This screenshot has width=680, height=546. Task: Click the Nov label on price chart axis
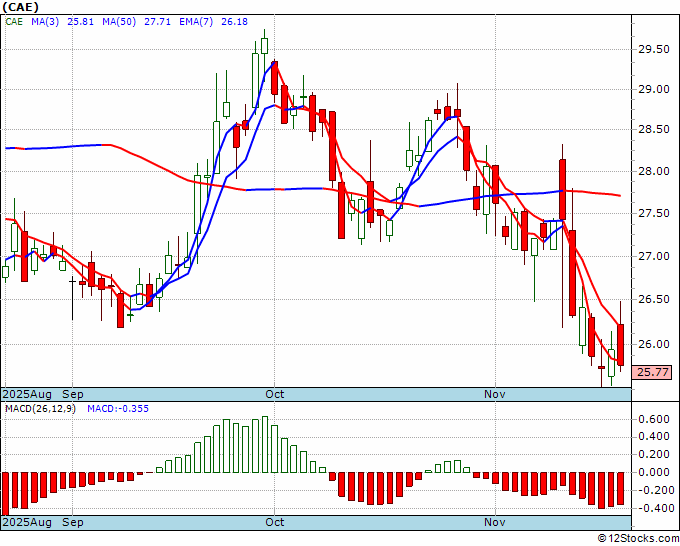coord(495,395)
